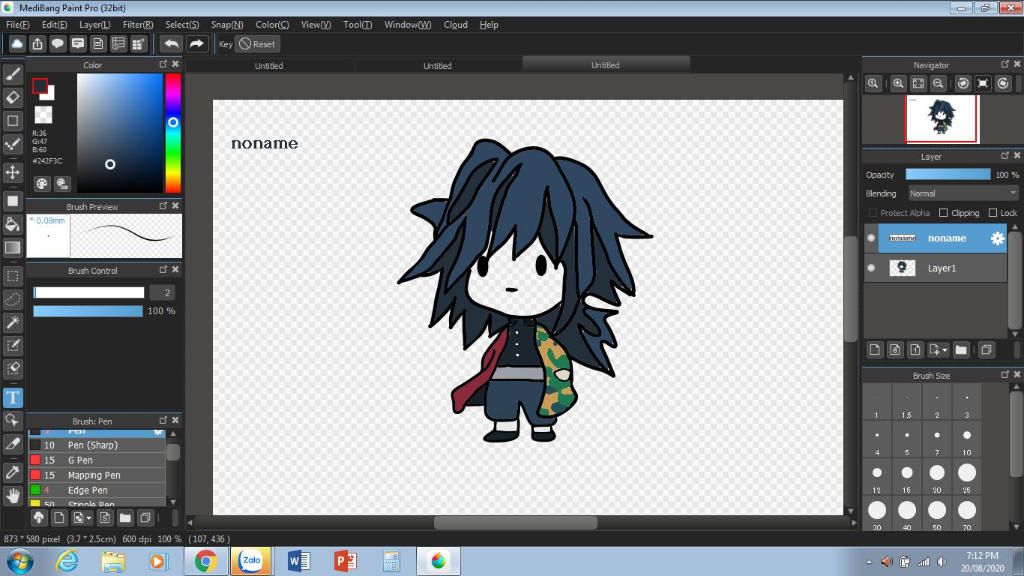The width and height of the screenshot is (1024, 576).
Task: Select the Magic Wand tool
Action: click(12, 322)
